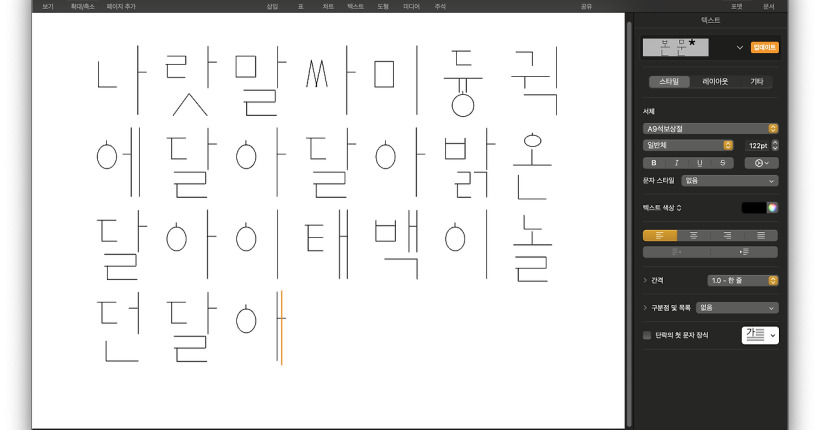Right-align the text

click(x=727, y=235)
